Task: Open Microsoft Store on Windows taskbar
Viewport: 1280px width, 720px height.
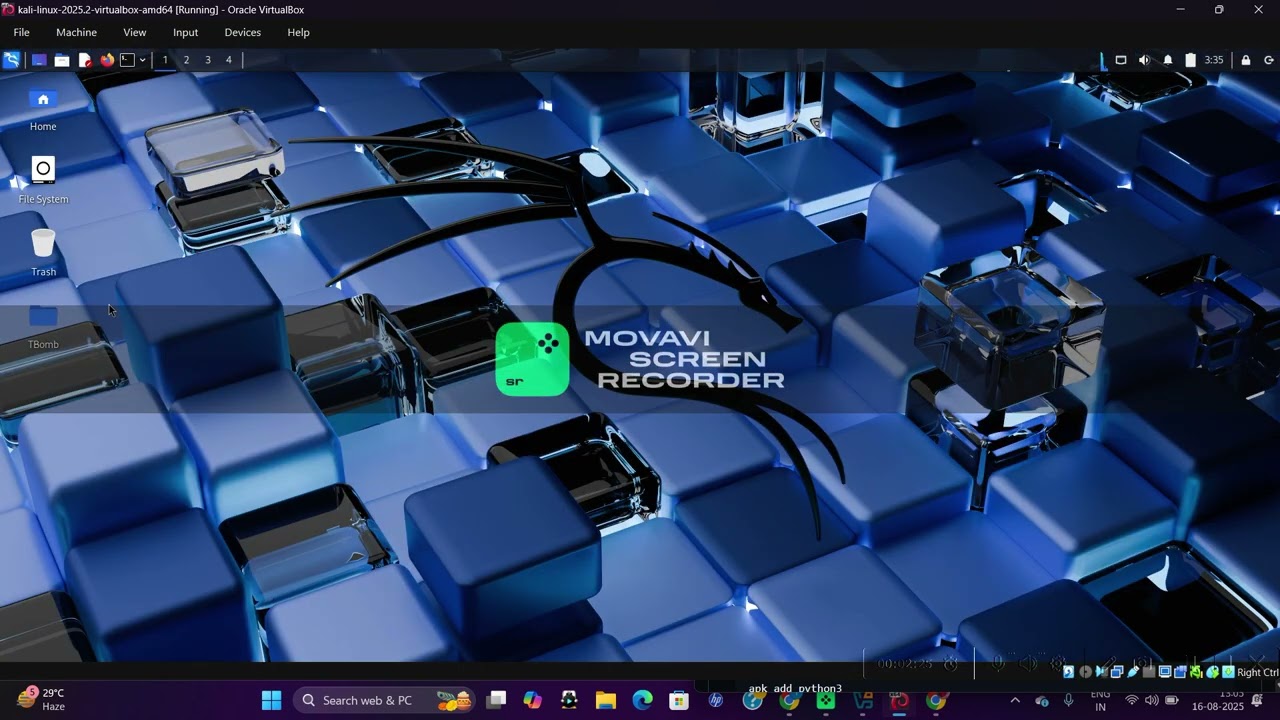Action: (679, 700)
